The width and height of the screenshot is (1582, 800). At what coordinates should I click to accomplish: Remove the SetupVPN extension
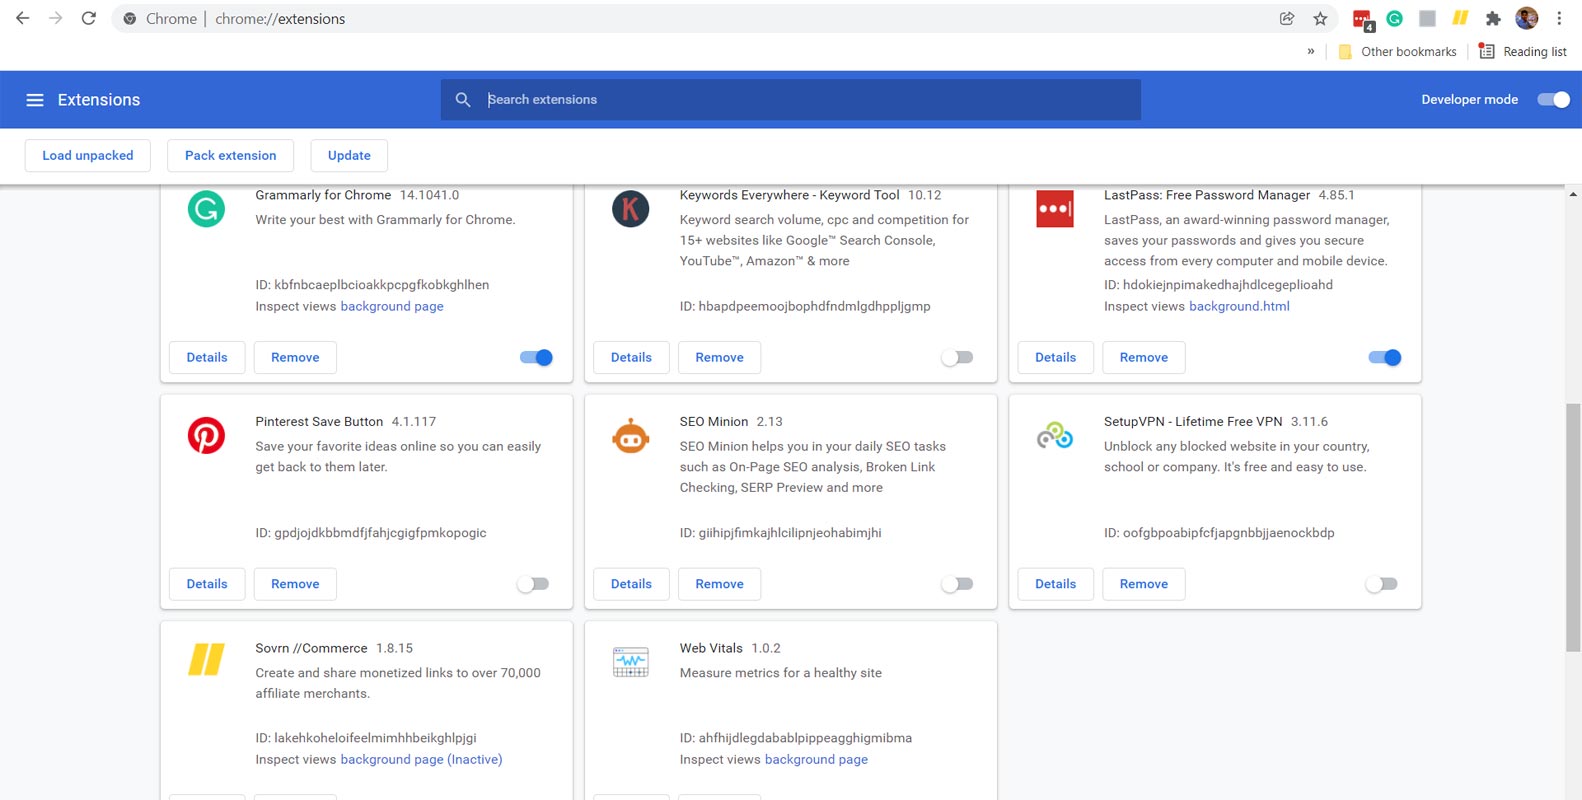click(x=1143, y=584)
